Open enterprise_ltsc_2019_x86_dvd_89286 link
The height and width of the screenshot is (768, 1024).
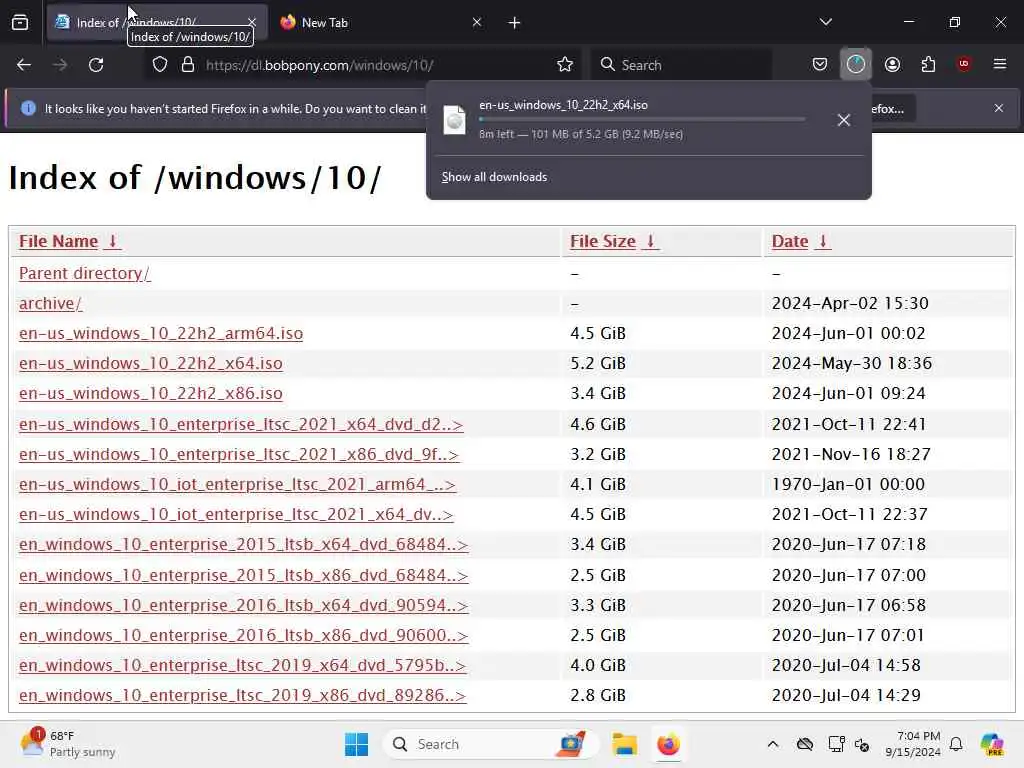pos(242,695)
